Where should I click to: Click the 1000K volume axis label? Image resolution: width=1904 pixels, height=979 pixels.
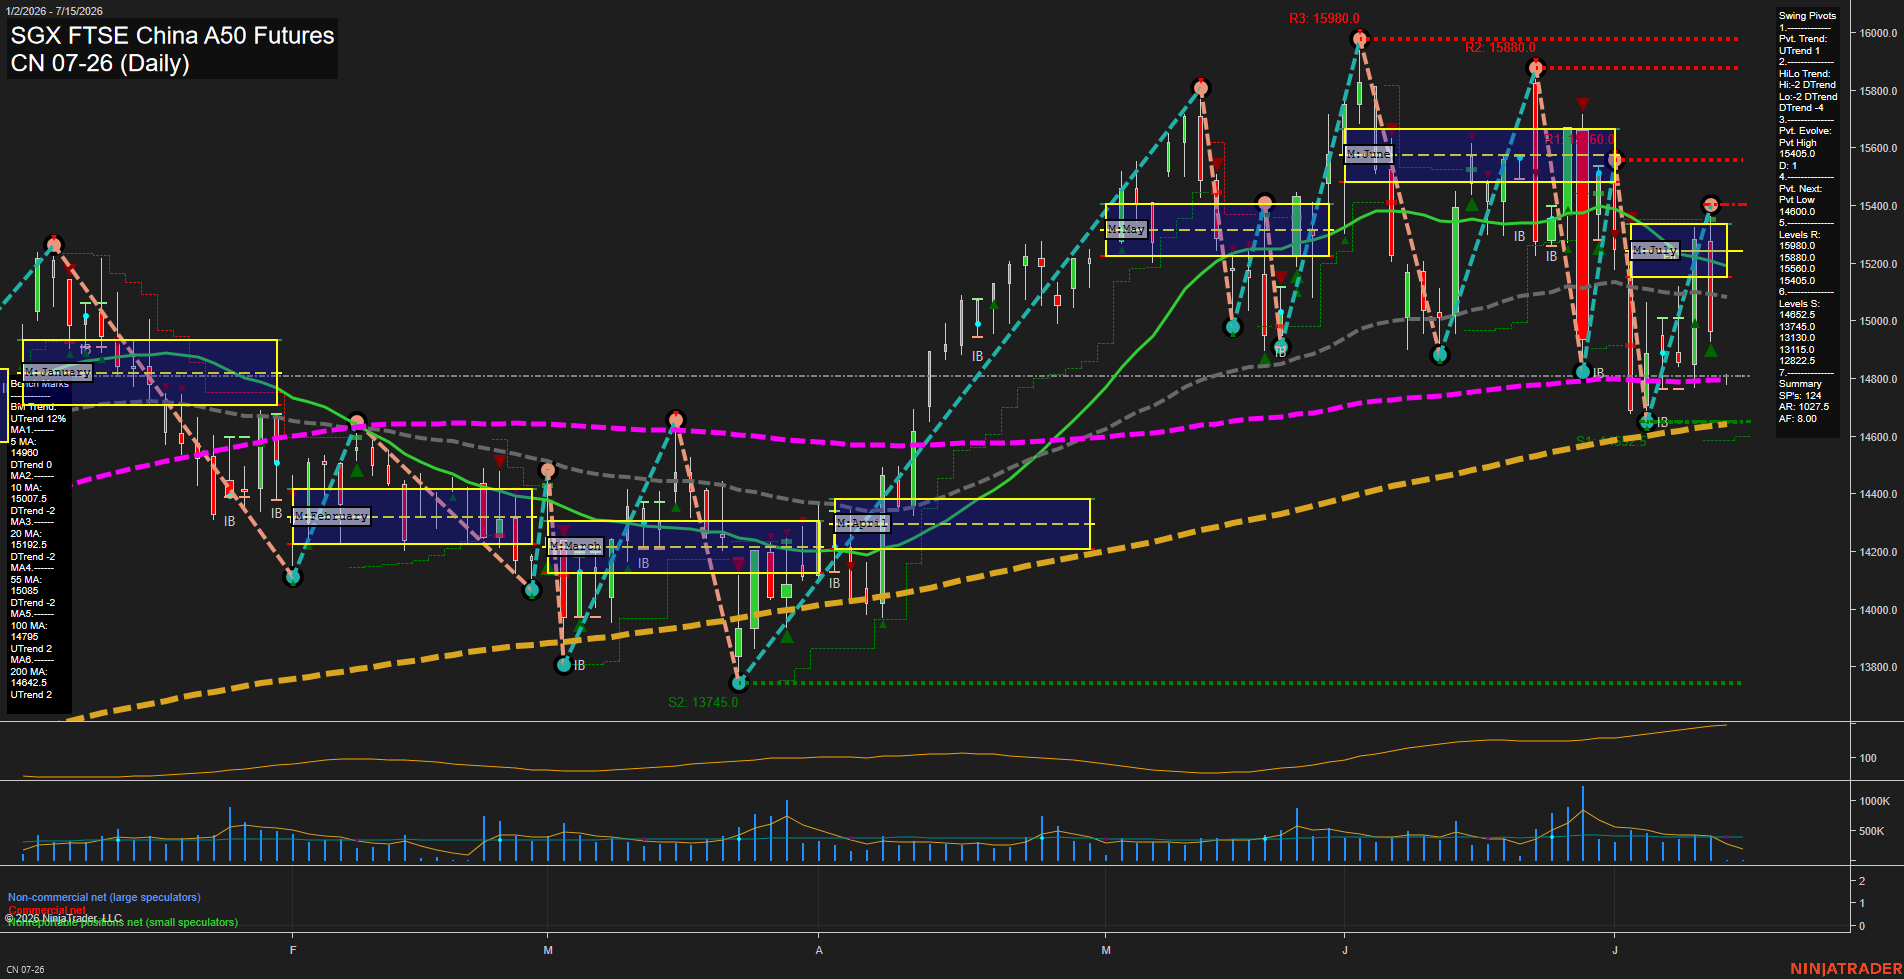(1875, 801)
